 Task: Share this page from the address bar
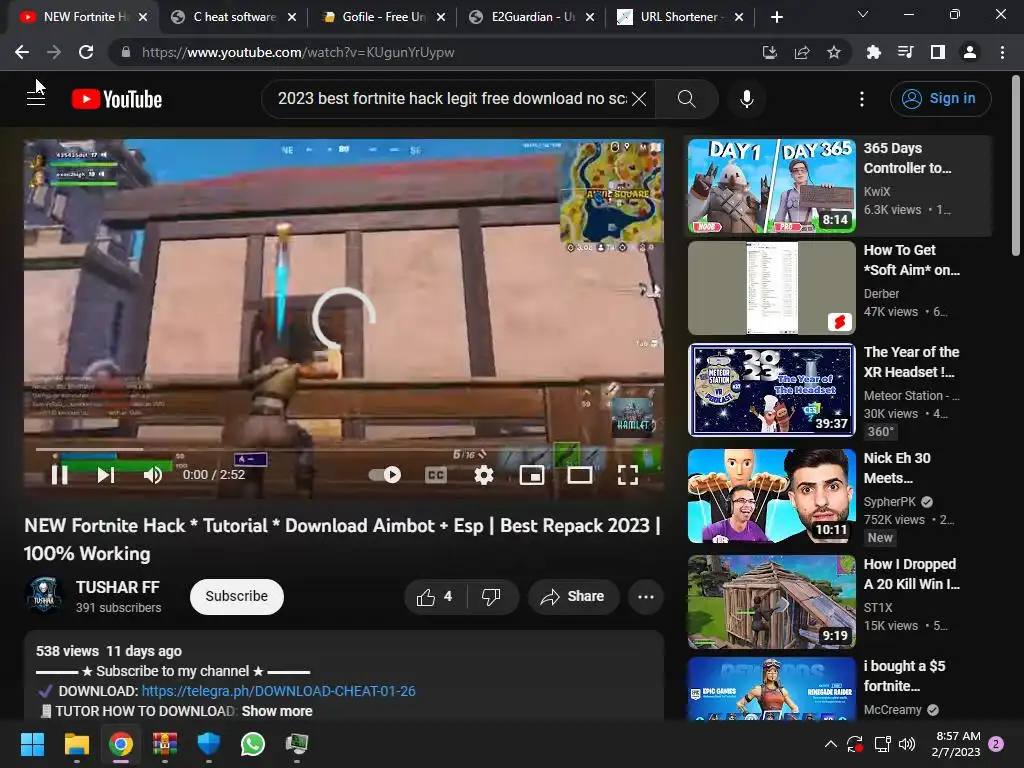point(802,52)
